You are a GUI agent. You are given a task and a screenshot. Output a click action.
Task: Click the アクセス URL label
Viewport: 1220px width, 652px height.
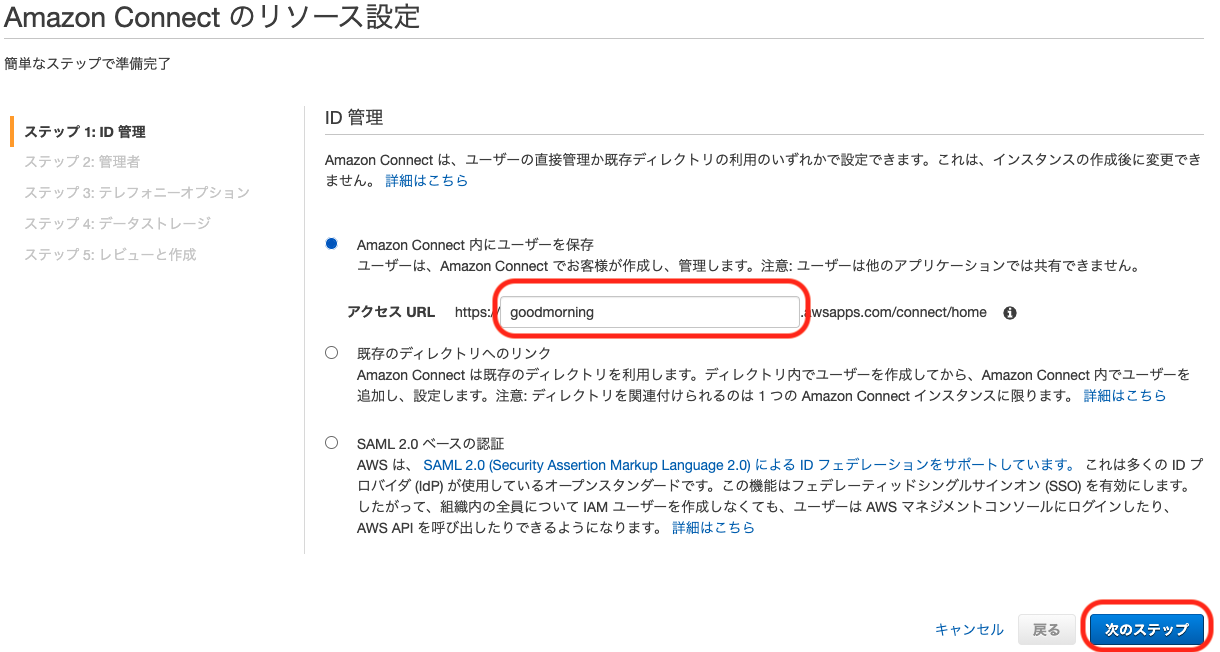click(x=391, y=312)
